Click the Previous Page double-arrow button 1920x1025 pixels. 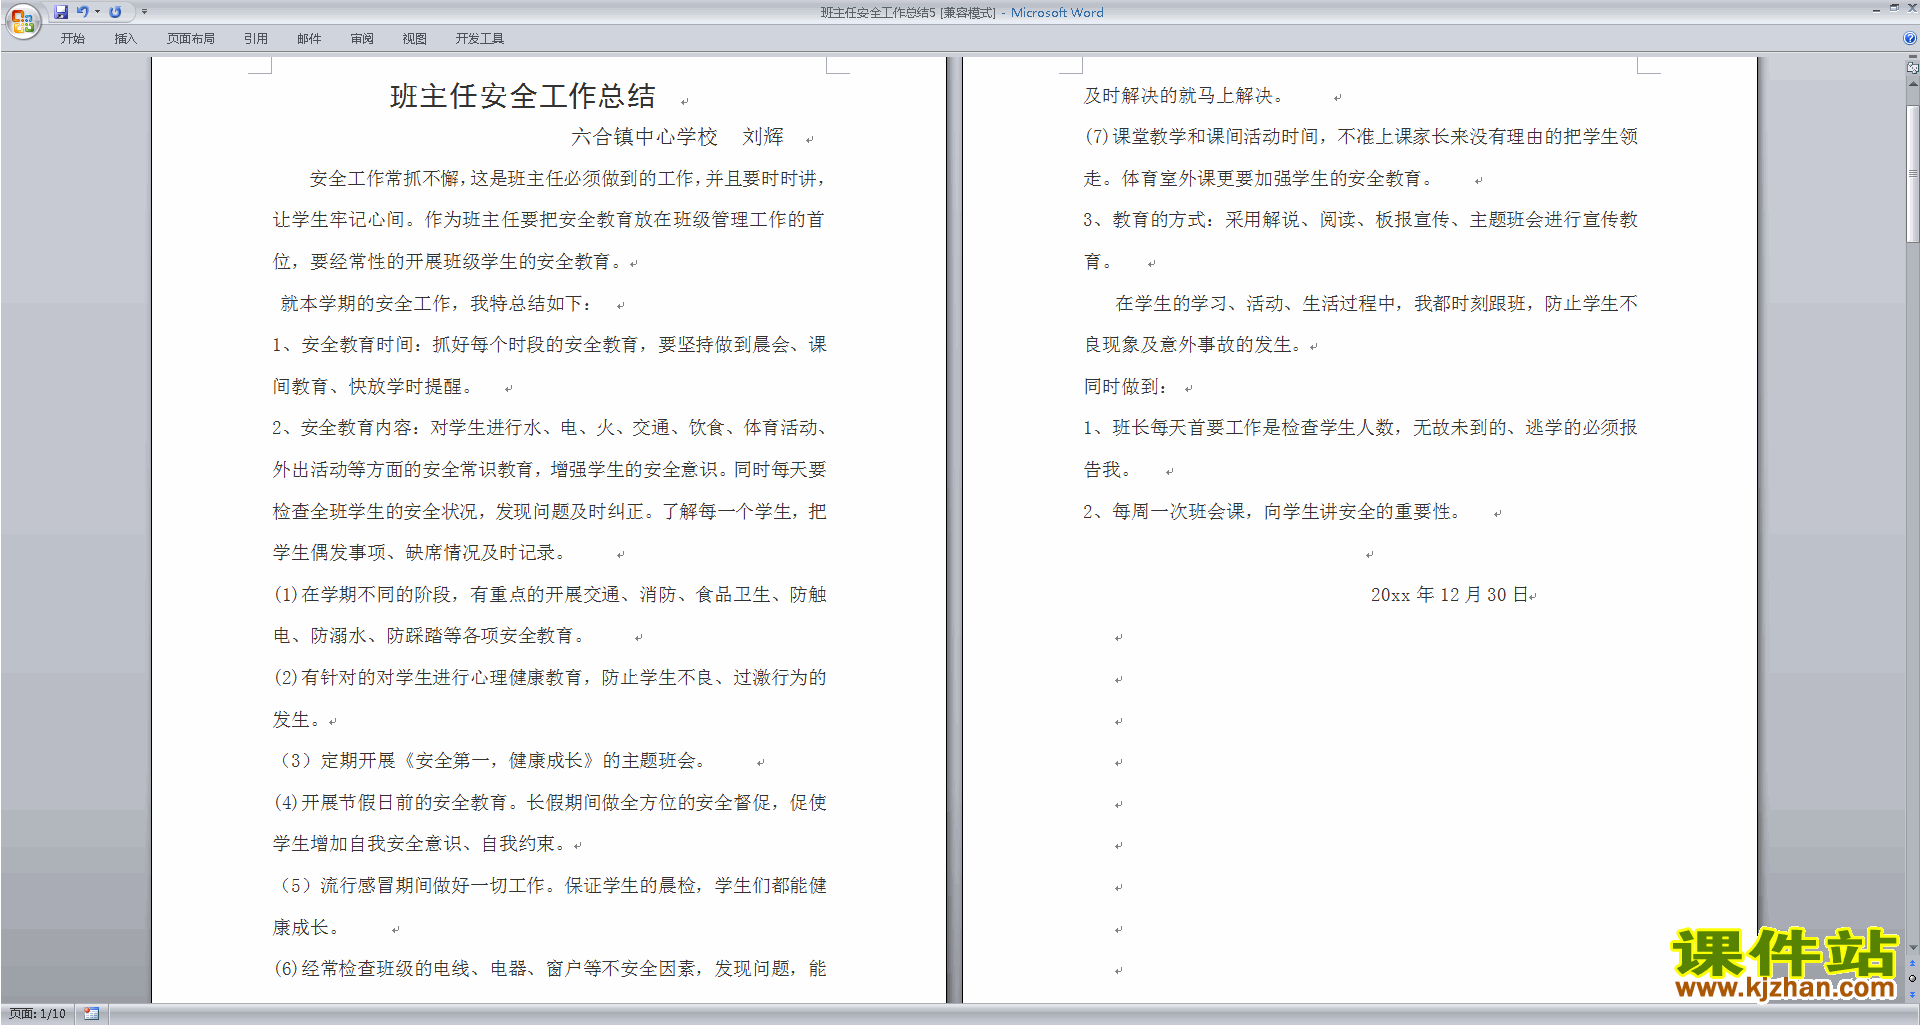tap(1913, 964)
